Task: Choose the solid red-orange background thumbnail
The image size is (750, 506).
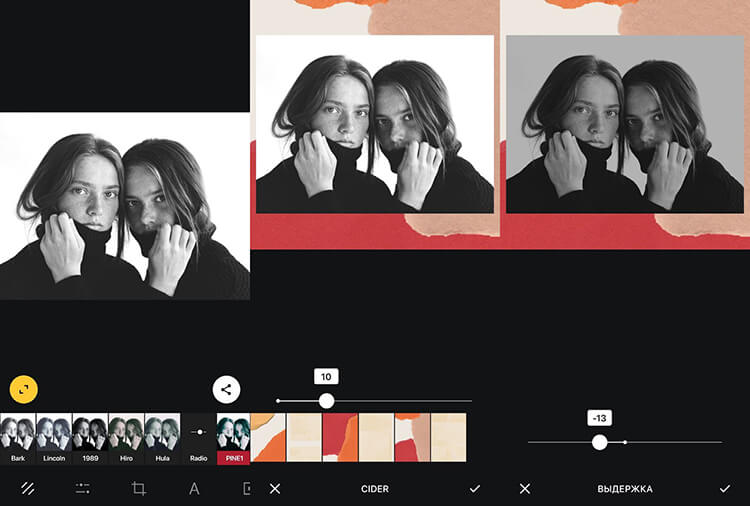Action: tap(340, 438)
